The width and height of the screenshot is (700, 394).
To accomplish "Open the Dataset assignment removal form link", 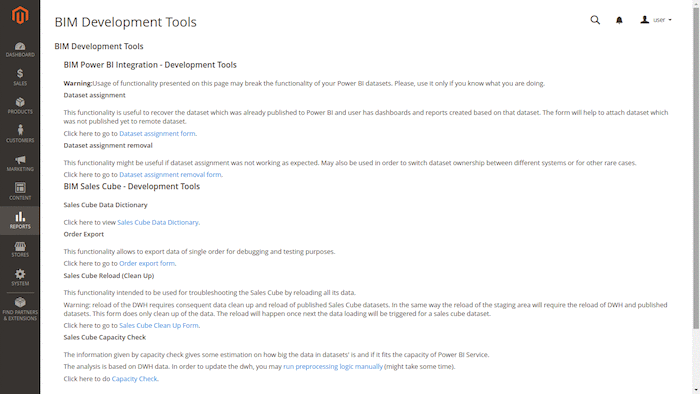I will tap(170, 174).
